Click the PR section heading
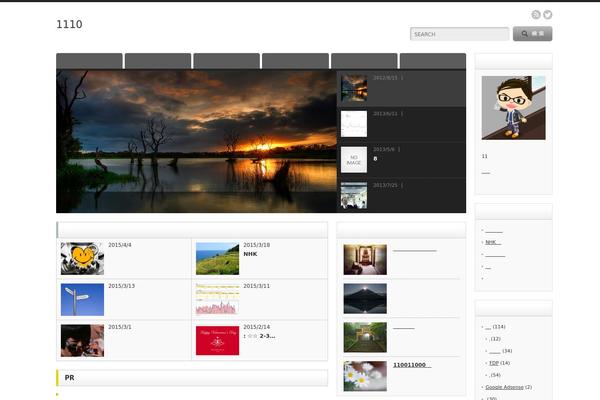Image resolution: width=600 pixels, height=400 pixels. (69, 378)
